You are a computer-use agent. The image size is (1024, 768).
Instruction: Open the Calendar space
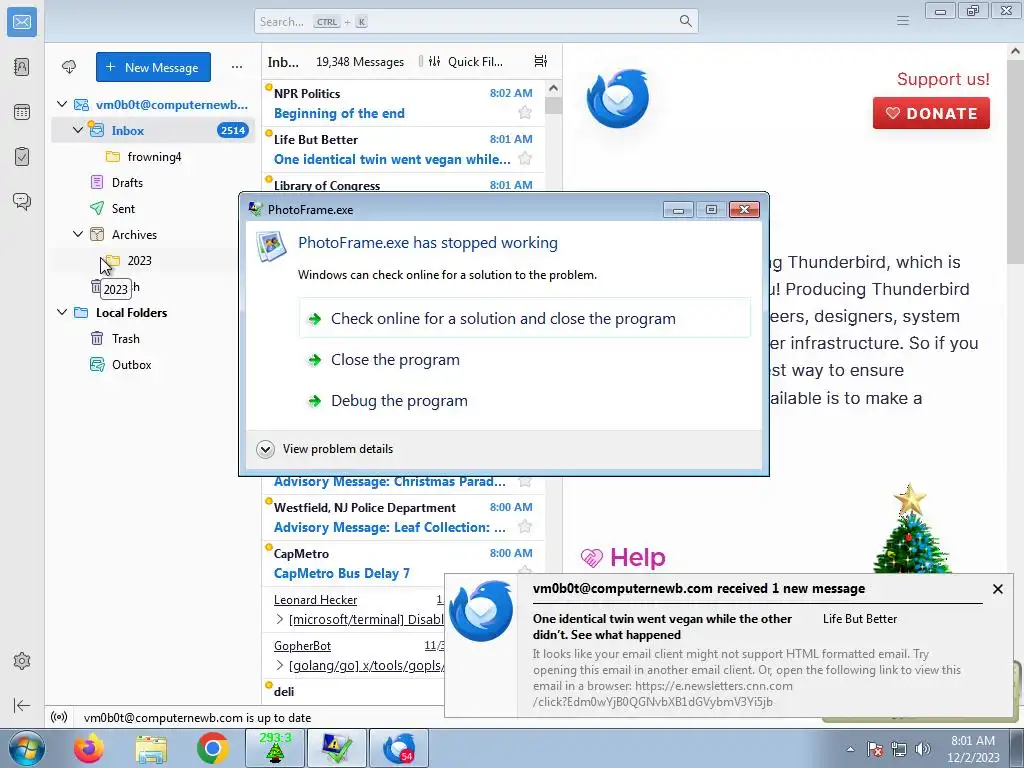click(22, 112)
